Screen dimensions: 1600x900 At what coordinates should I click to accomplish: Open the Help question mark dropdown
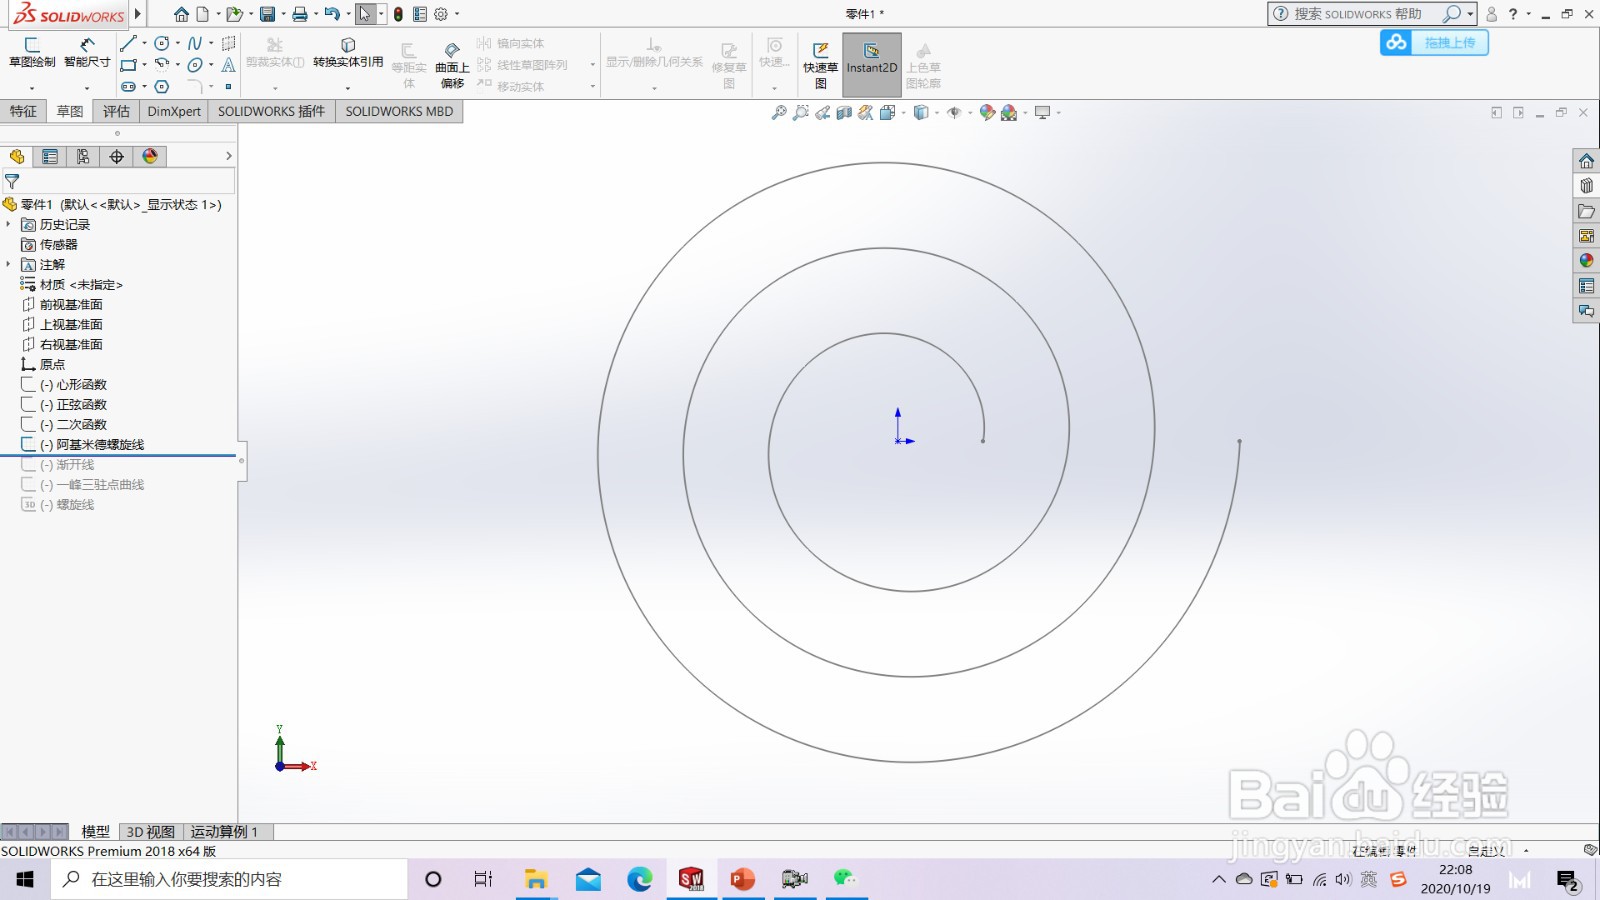pos(1529,14)
